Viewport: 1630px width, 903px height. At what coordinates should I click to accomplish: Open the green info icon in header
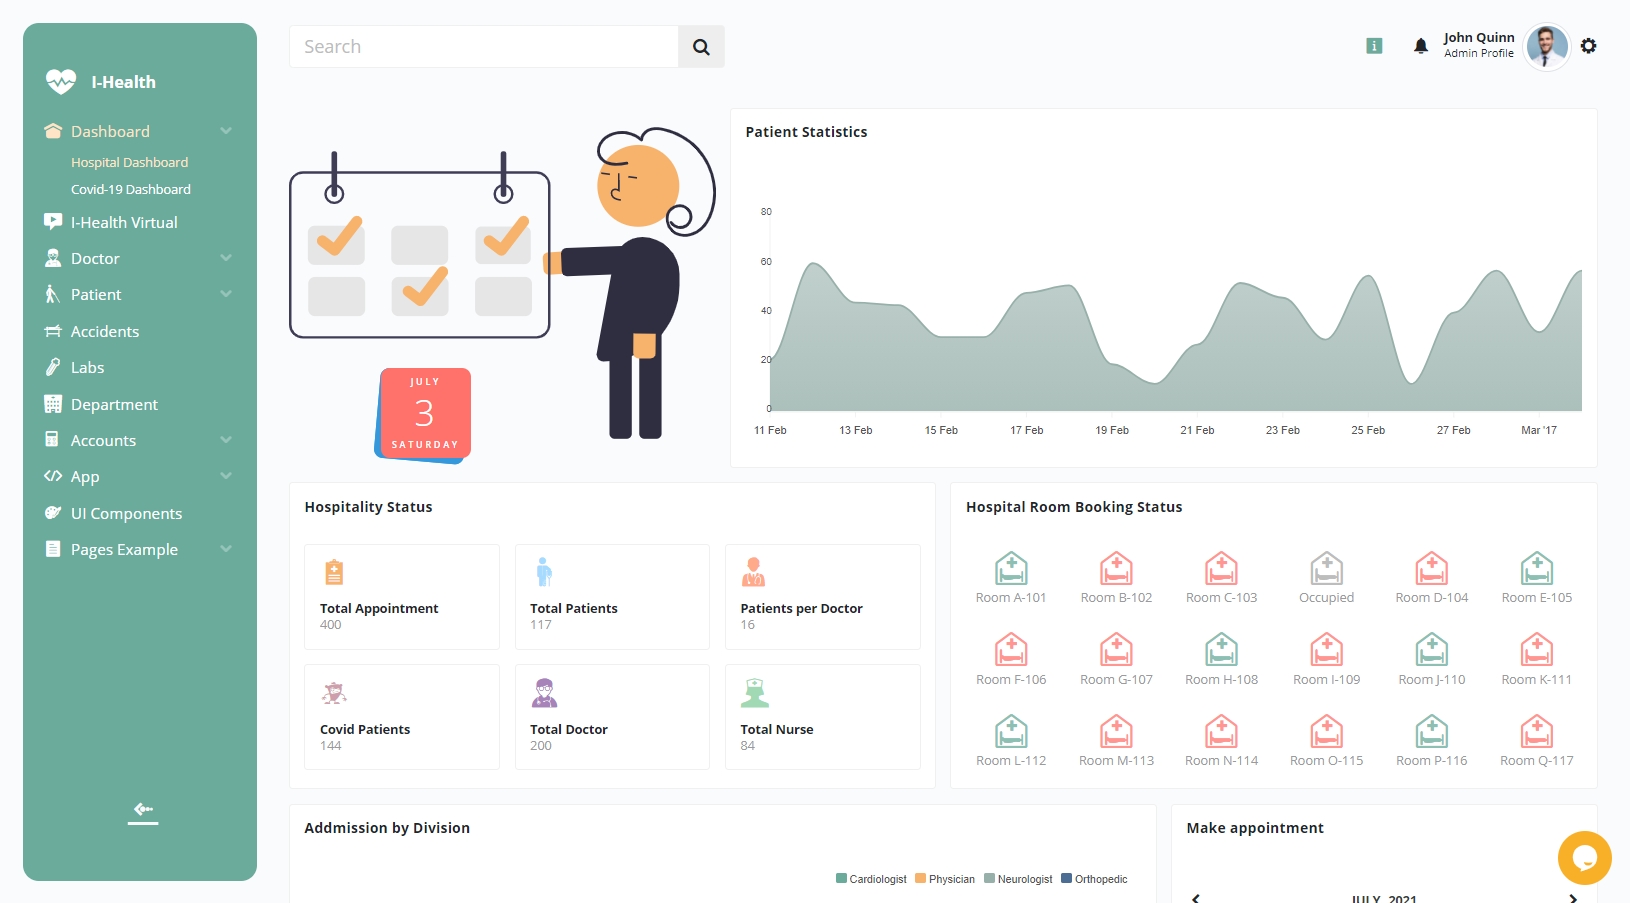tap(1374, 46)
